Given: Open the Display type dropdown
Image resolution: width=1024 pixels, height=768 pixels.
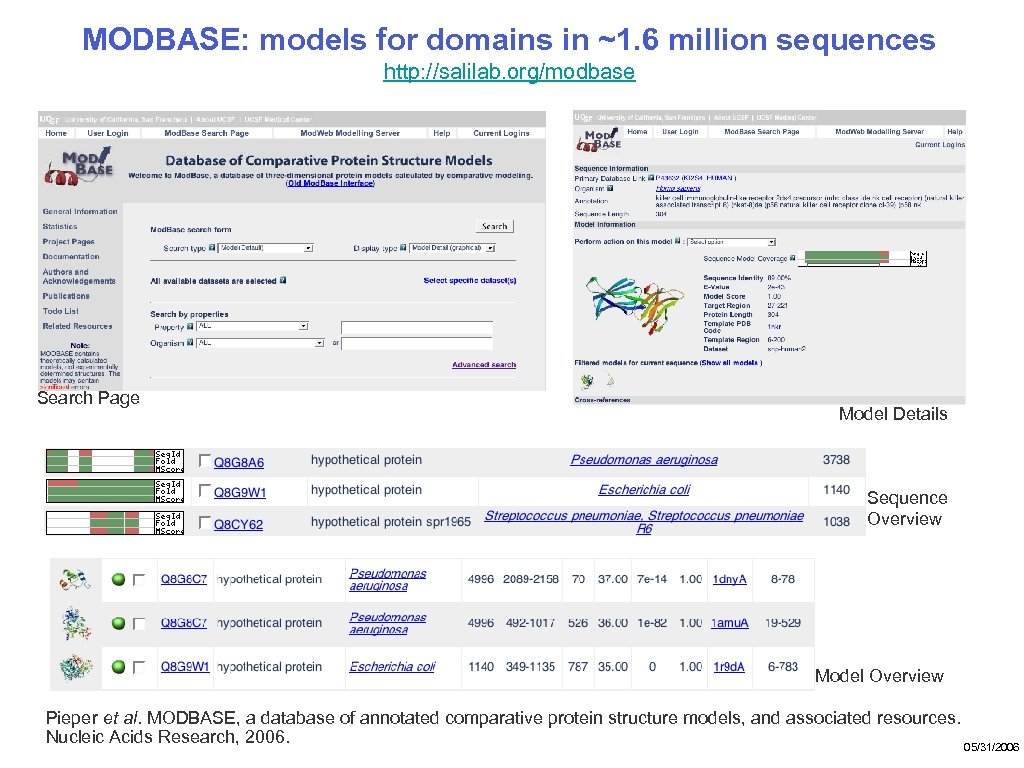Looking at the screenshot, I should pos(453,248).
